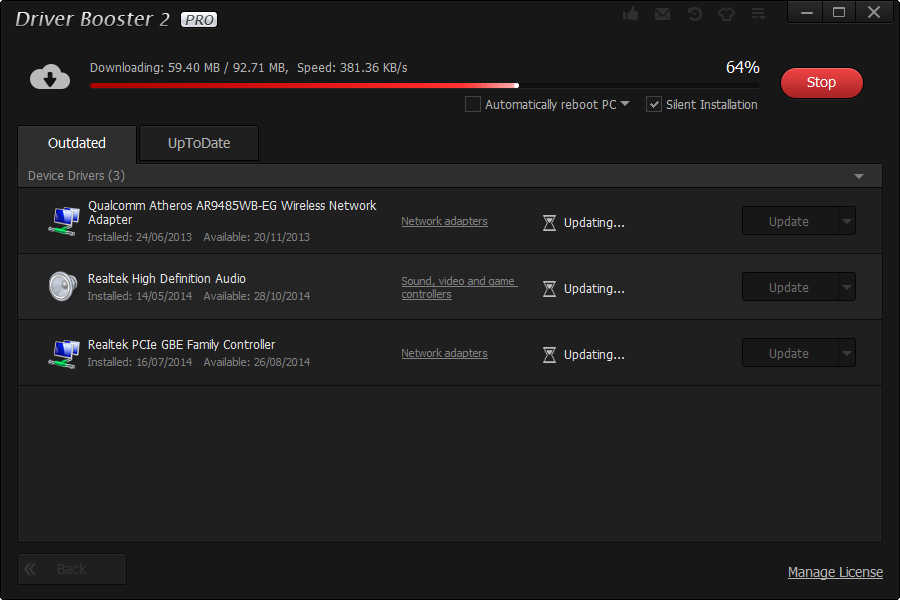The height and width of the screenshot is (600, 900).
Task: Expand the Automatically reboot PC dropdown arrow
Action: [625, 104]
